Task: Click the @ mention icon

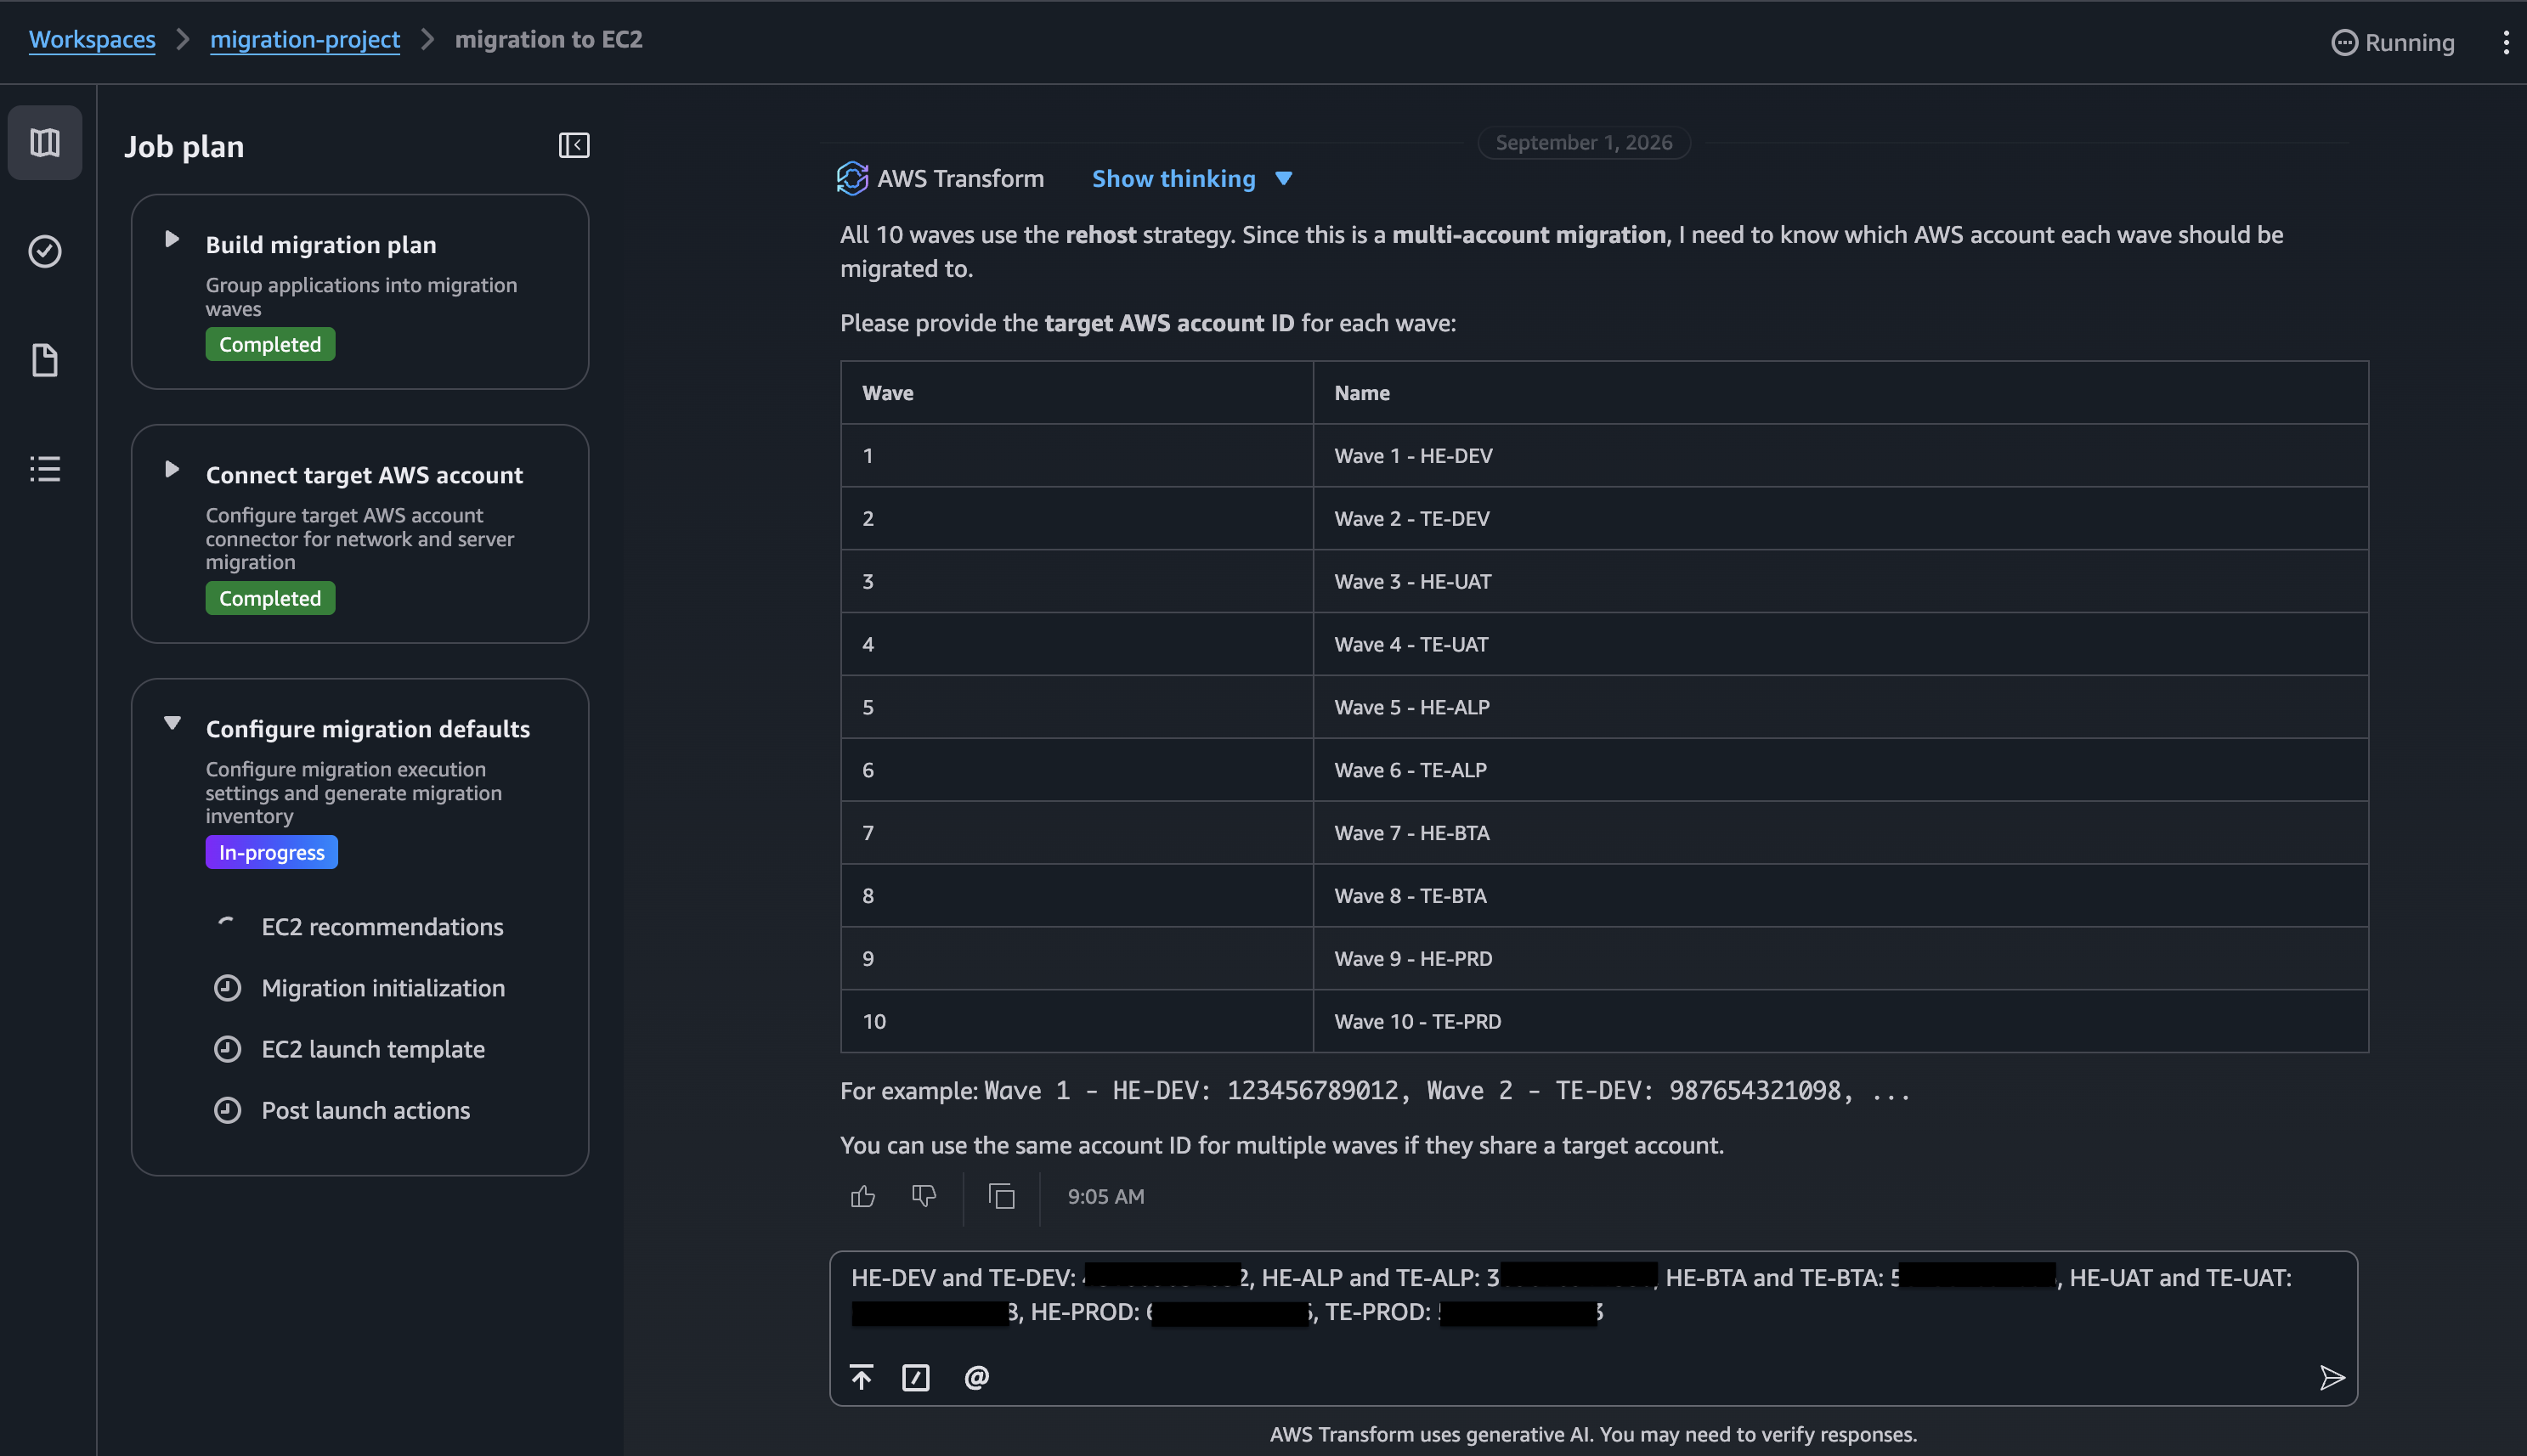Action: tap(977, 1377)
